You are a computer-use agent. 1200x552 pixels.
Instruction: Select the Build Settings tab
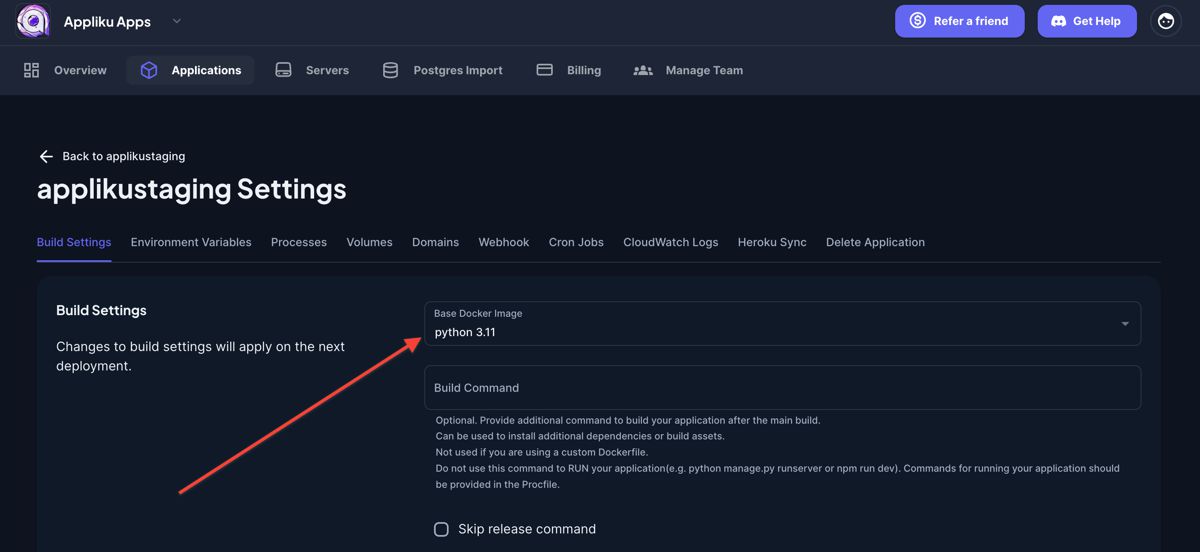[x=74, y=242]
